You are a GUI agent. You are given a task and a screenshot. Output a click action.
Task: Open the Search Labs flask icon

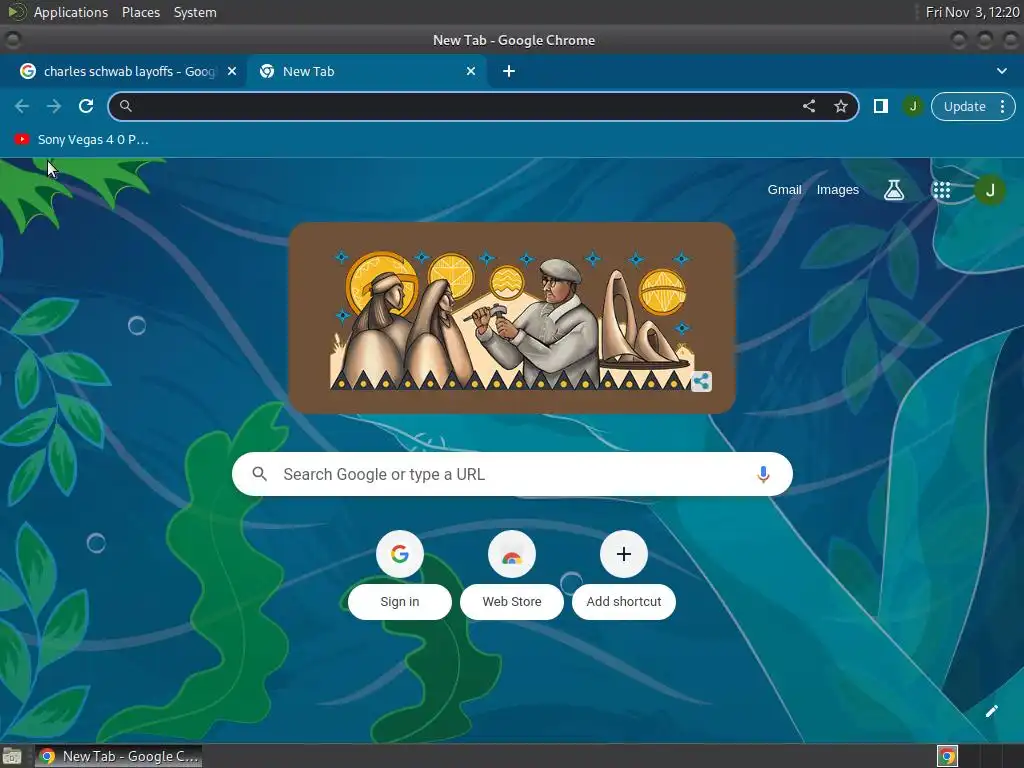[894, 190]
